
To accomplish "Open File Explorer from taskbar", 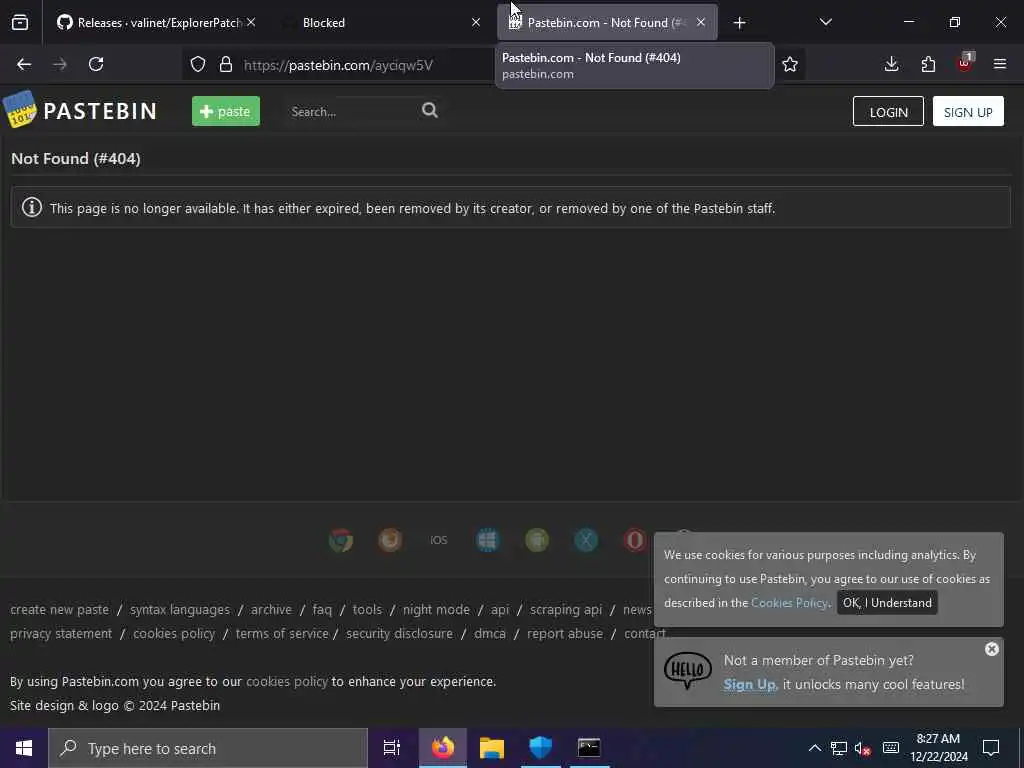I will (x=492, y=748).
